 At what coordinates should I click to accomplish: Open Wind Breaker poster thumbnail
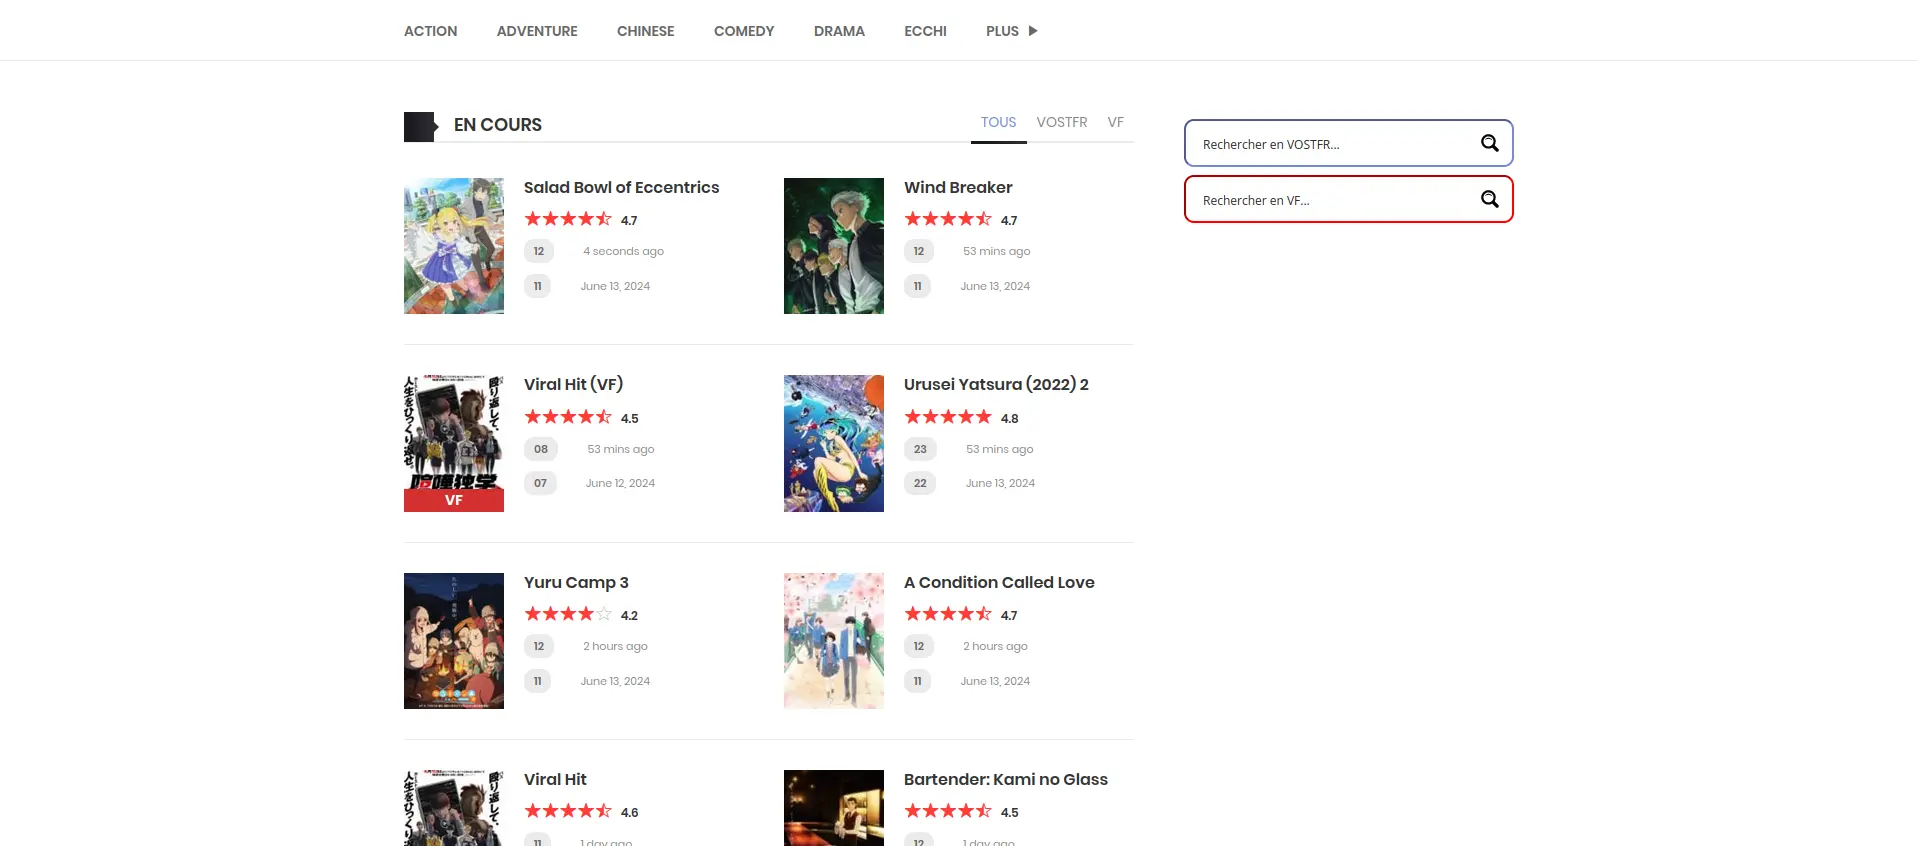point(834,246)
